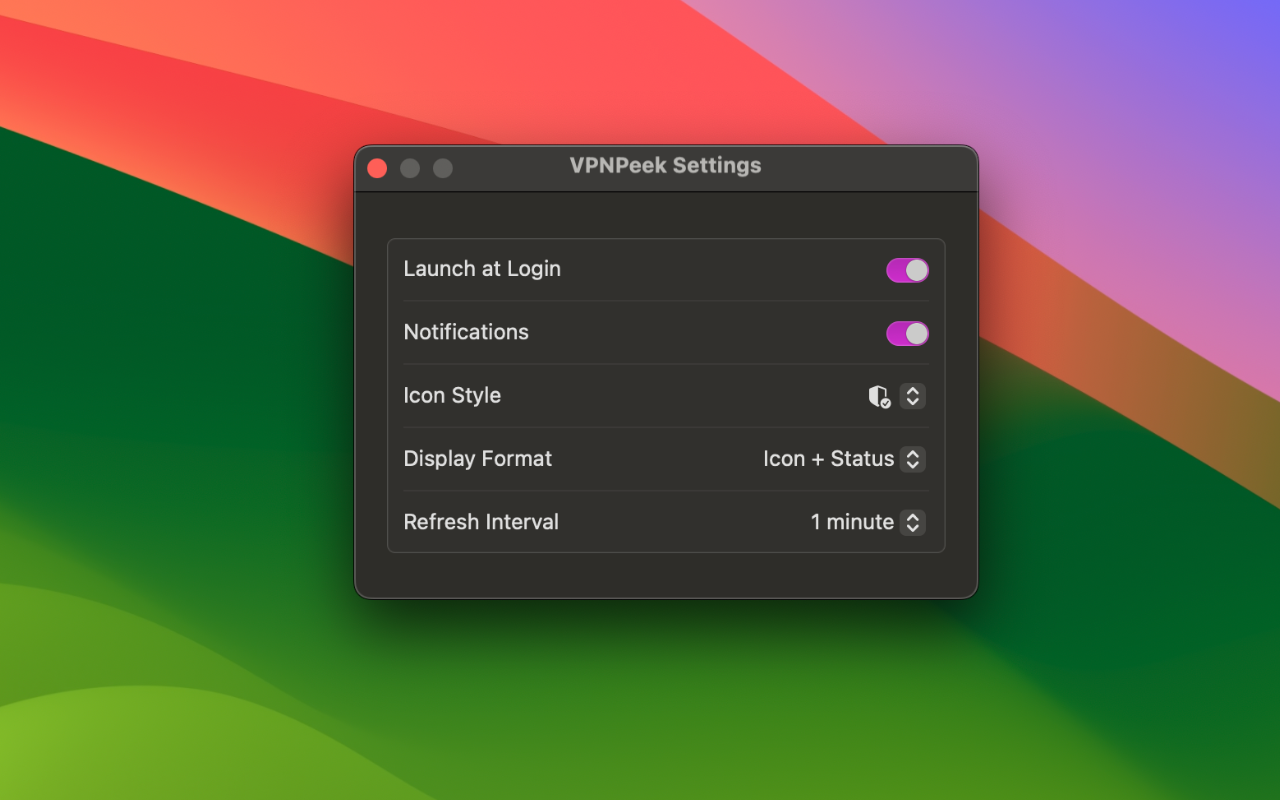The image size is (1280, 800).
Task: Choose the 1 minute interval value
Action: coord(852,522)
